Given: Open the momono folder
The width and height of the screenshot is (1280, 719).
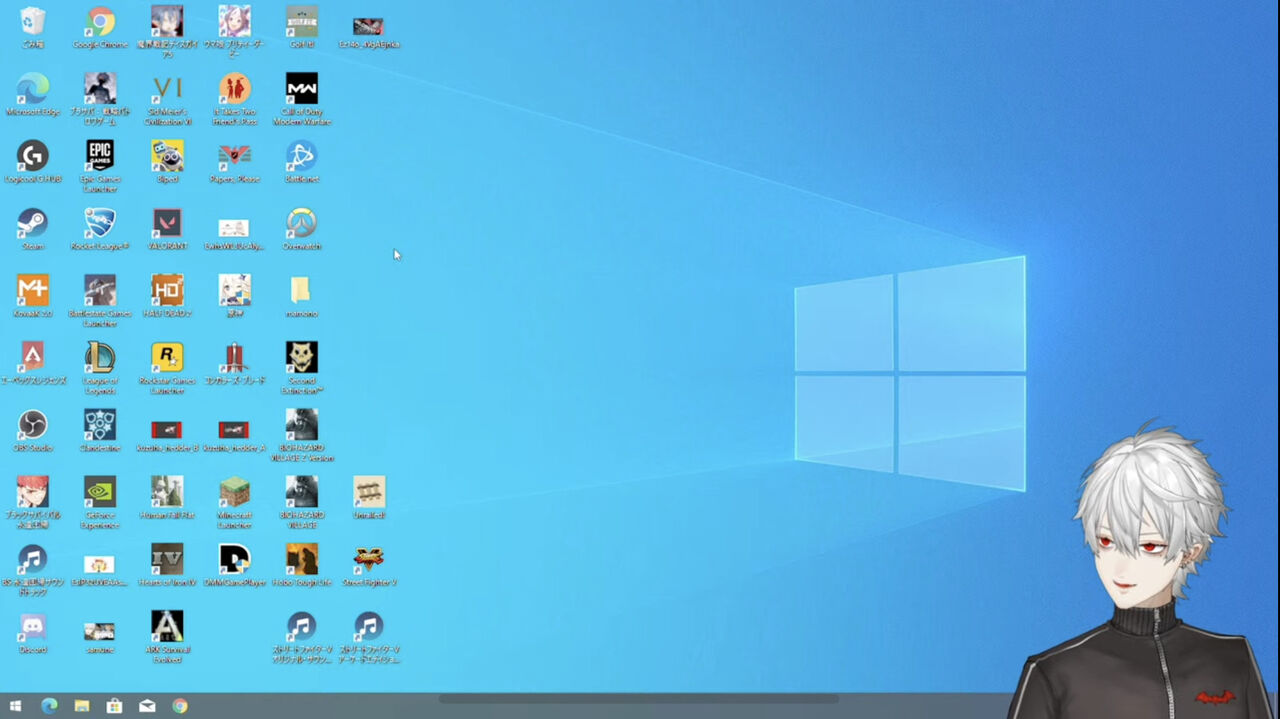Looking at the screenshot, I should (x=301, y=290).
